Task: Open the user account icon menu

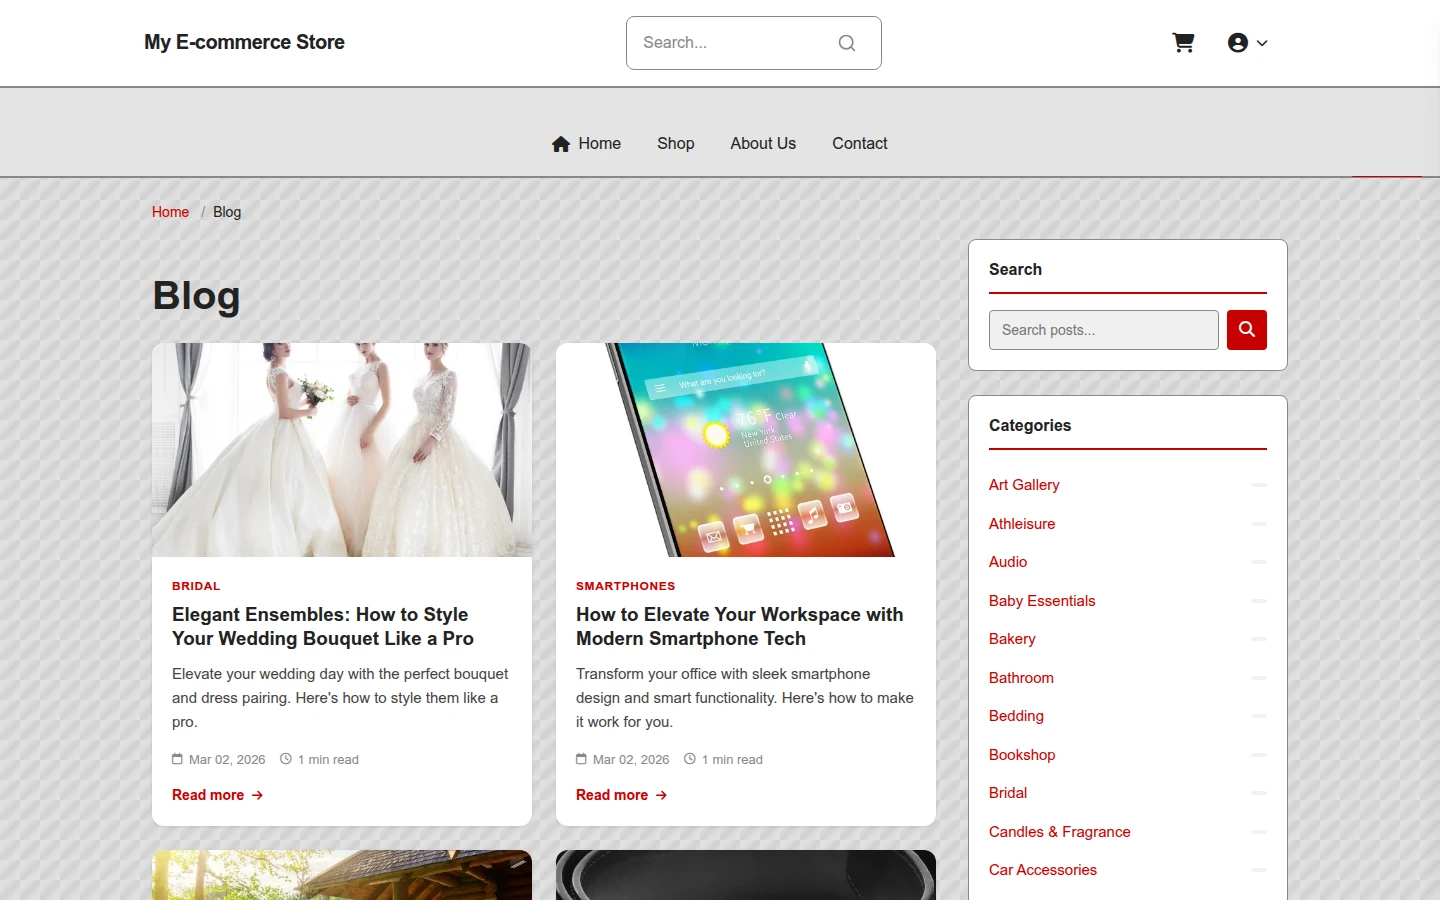Action: 1238,43
